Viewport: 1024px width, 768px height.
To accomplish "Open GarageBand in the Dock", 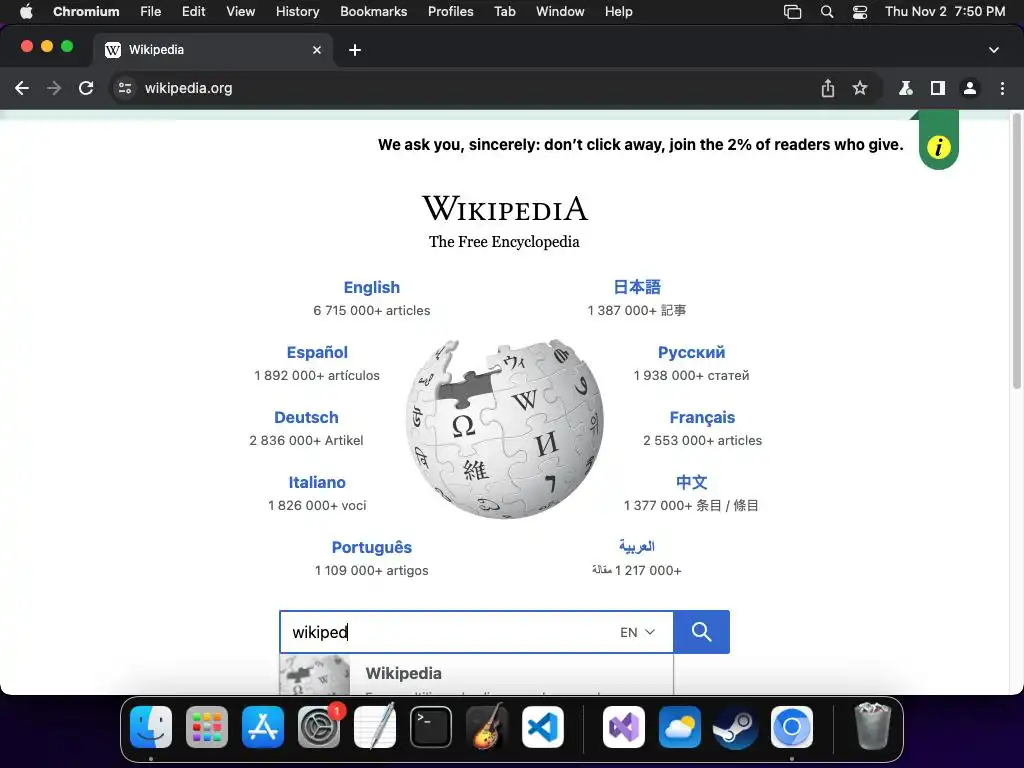I will tap(487, 727).
